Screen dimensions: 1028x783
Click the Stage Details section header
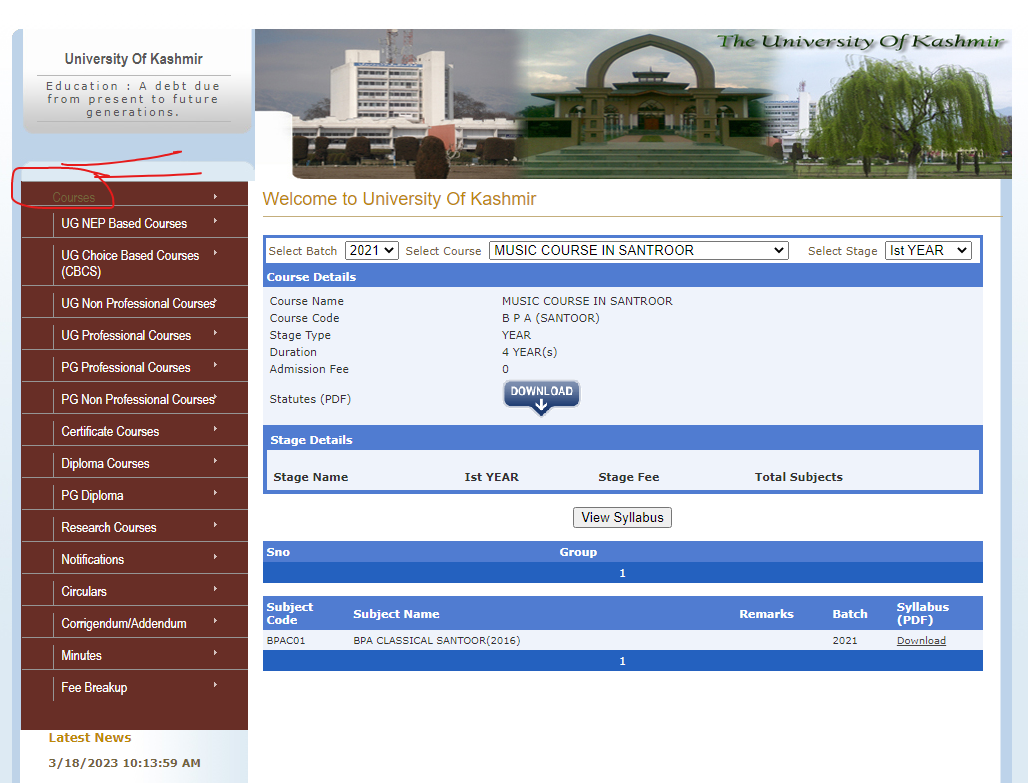(311, 440)
